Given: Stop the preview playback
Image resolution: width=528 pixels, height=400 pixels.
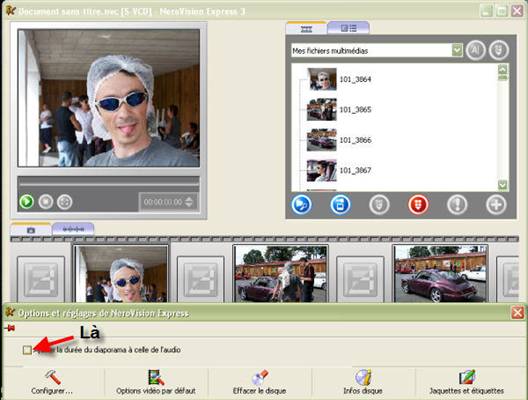Looking at the screenshot, I should point(45,202).
